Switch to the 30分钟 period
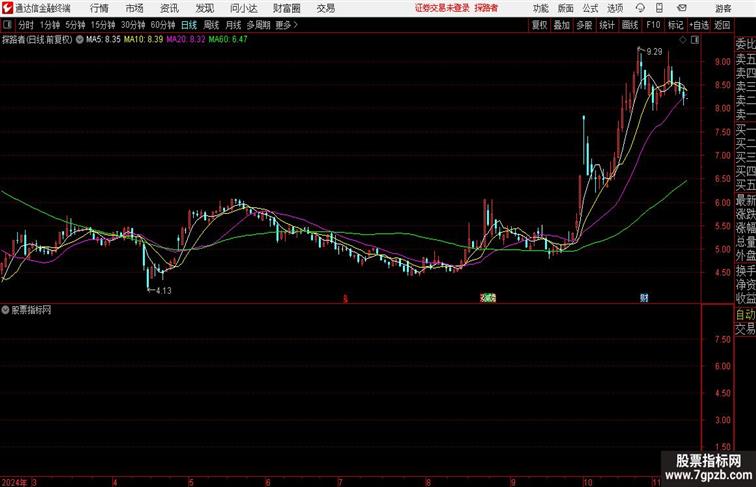Screen dimensions: 756x487 pyautogui.click(x=133, y=25)
